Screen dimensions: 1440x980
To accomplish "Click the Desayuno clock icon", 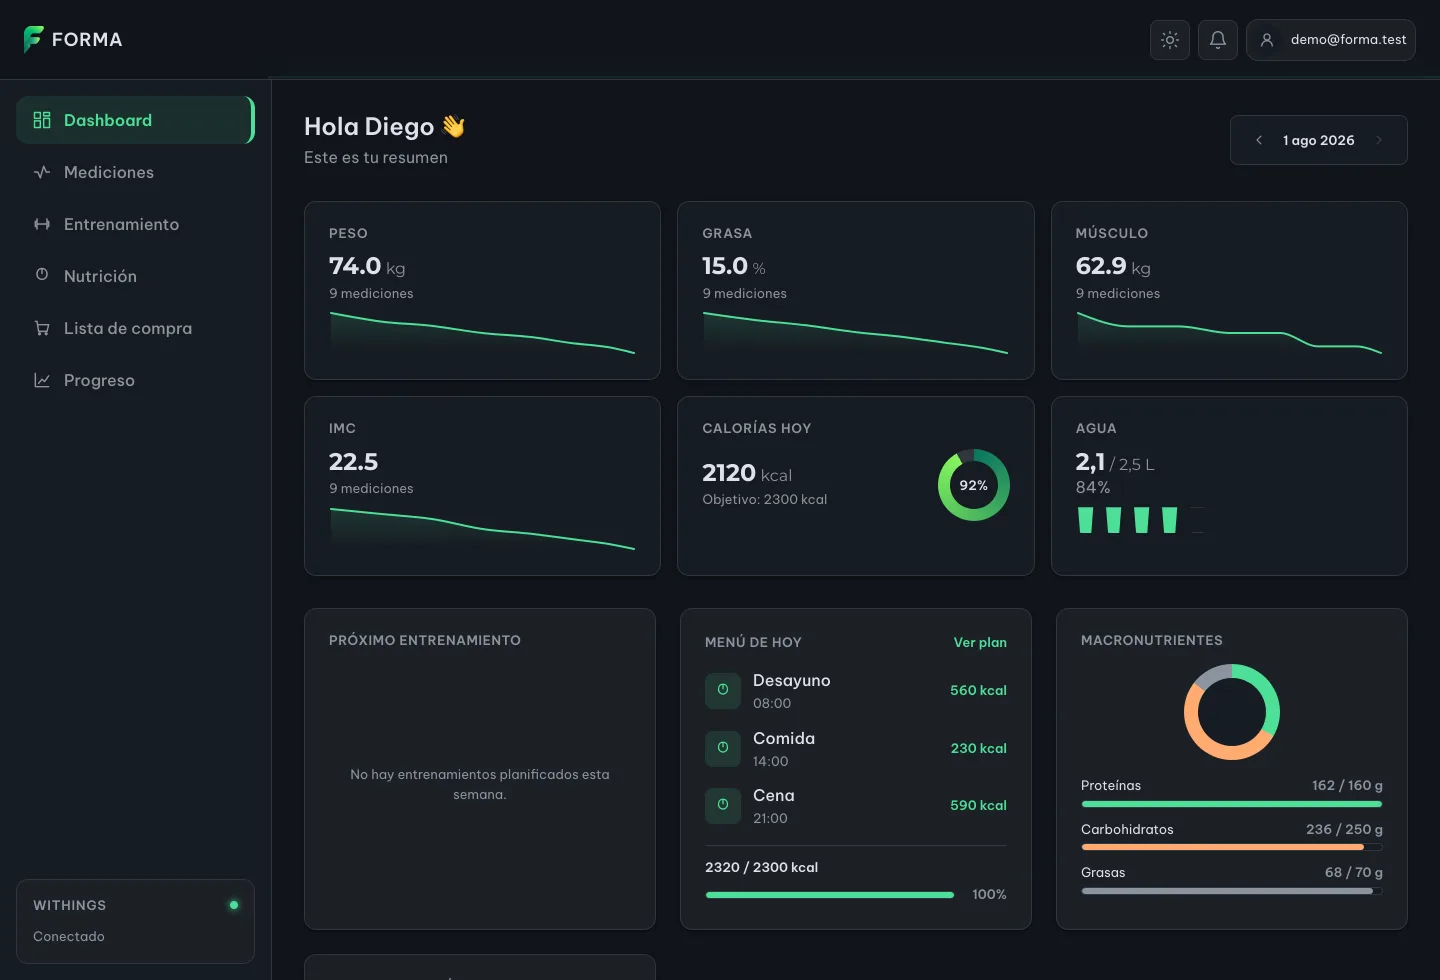I will tap(723, 690).
